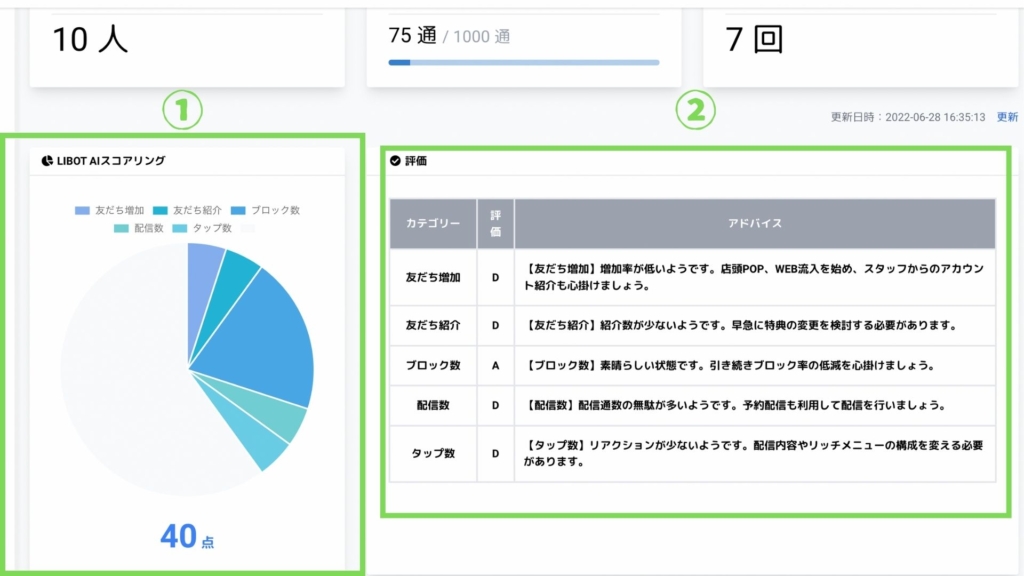The image size is (1024, 576).
Task: Click the 75通 / 1000通 progress bar
Action: click(523, 62)
